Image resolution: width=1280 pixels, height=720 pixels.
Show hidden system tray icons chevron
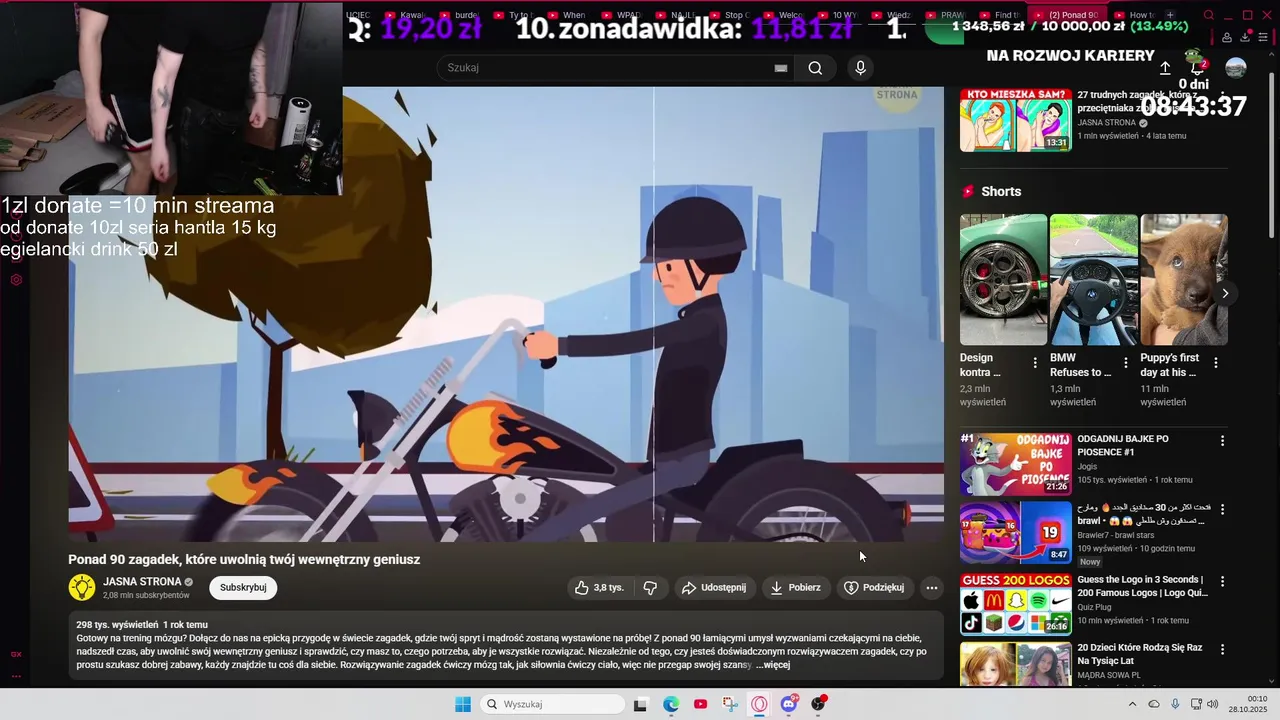(1132, 704)
